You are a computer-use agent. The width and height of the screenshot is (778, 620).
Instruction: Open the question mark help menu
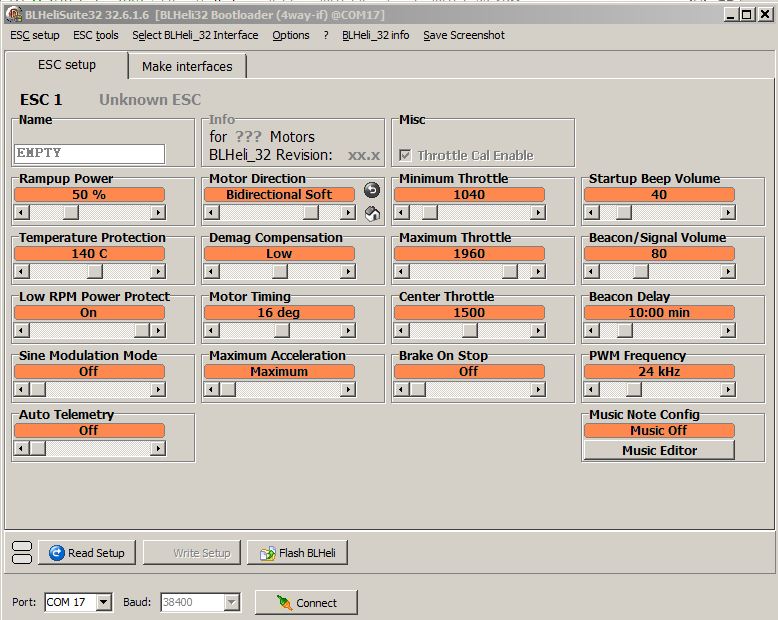click(326, 35)
